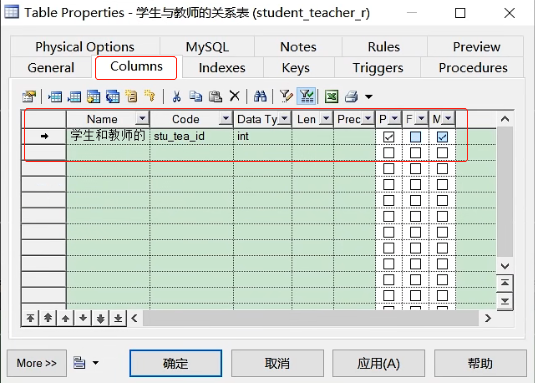Click the Print icon in toolbar
This screenshot has height=383, width=535.
click(351, 97)
